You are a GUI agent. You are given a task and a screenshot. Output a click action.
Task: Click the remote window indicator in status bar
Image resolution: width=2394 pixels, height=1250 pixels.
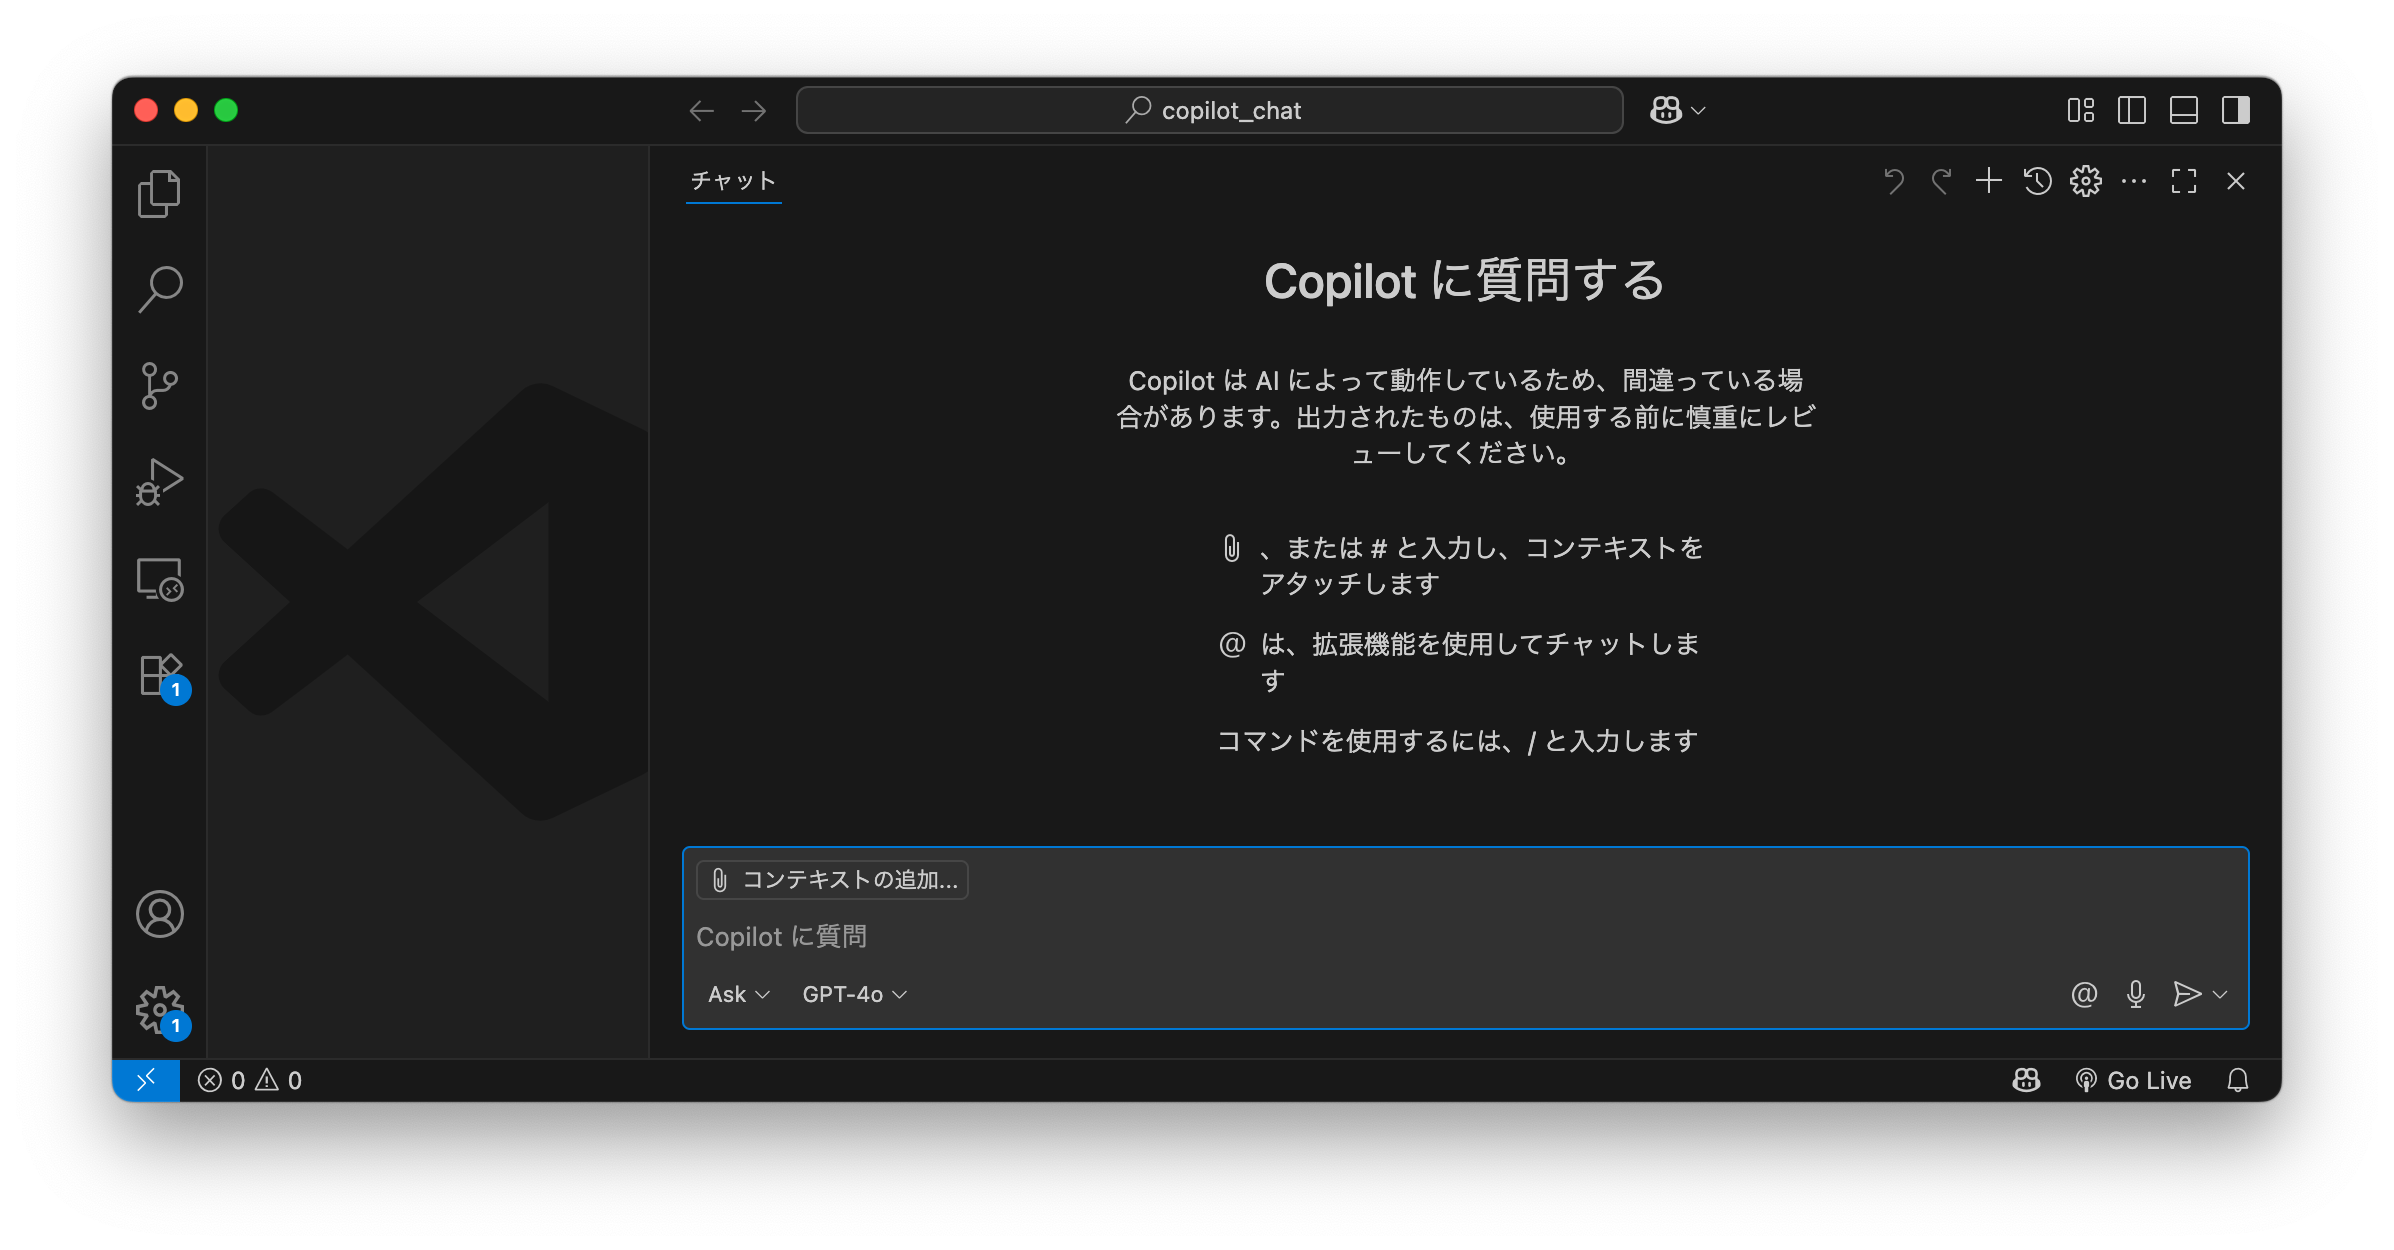tap(146, 1080)
